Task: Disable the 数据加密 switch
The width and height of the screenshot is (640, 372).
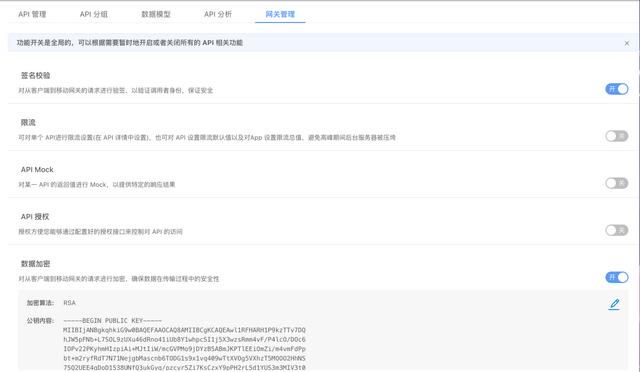Action: click(616, 277)
